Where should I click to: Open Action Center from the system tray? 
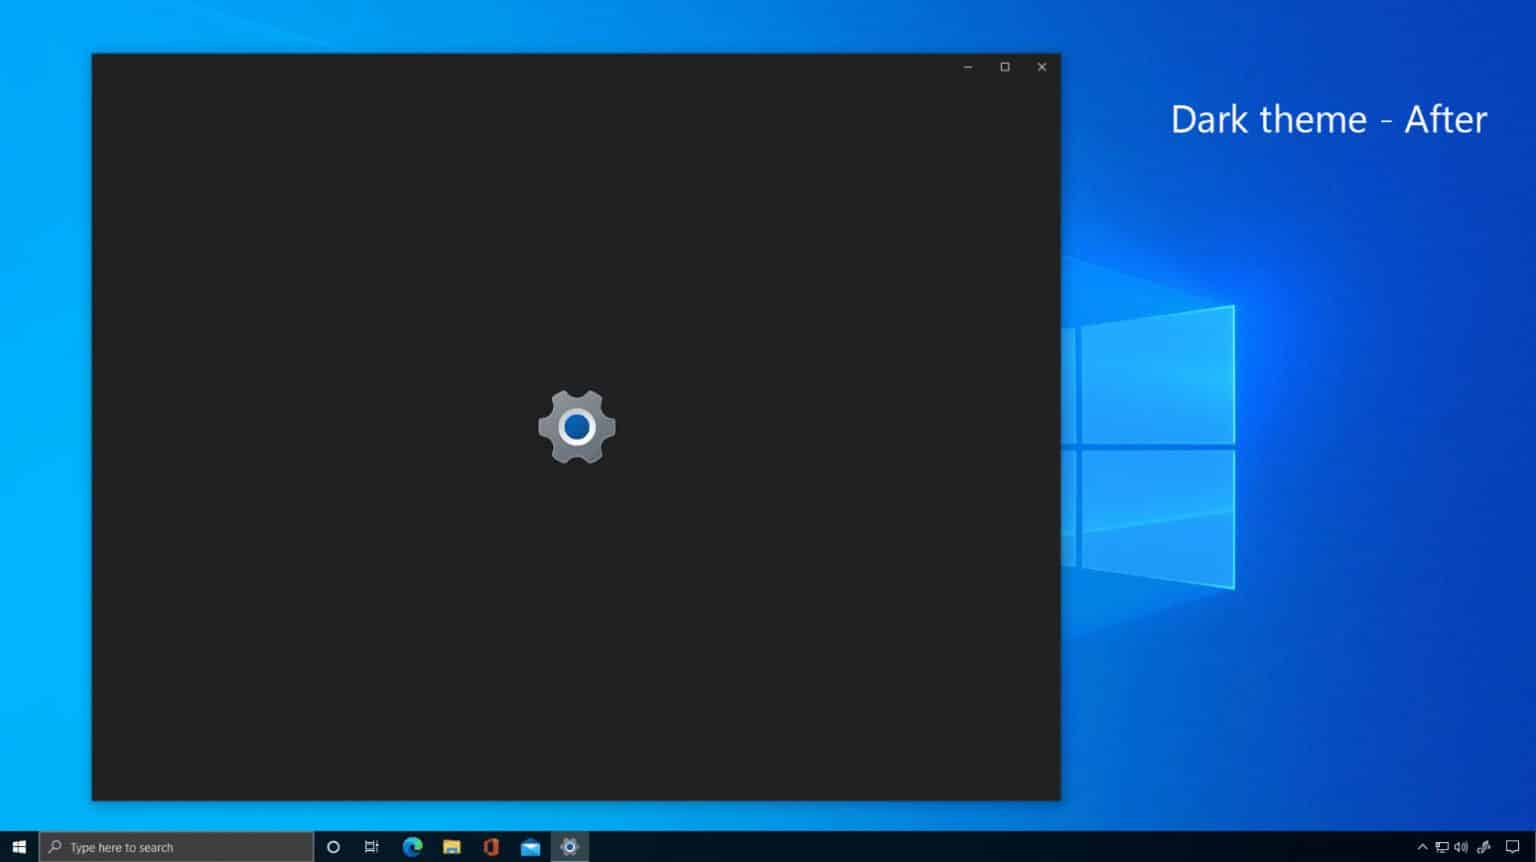1511,847
